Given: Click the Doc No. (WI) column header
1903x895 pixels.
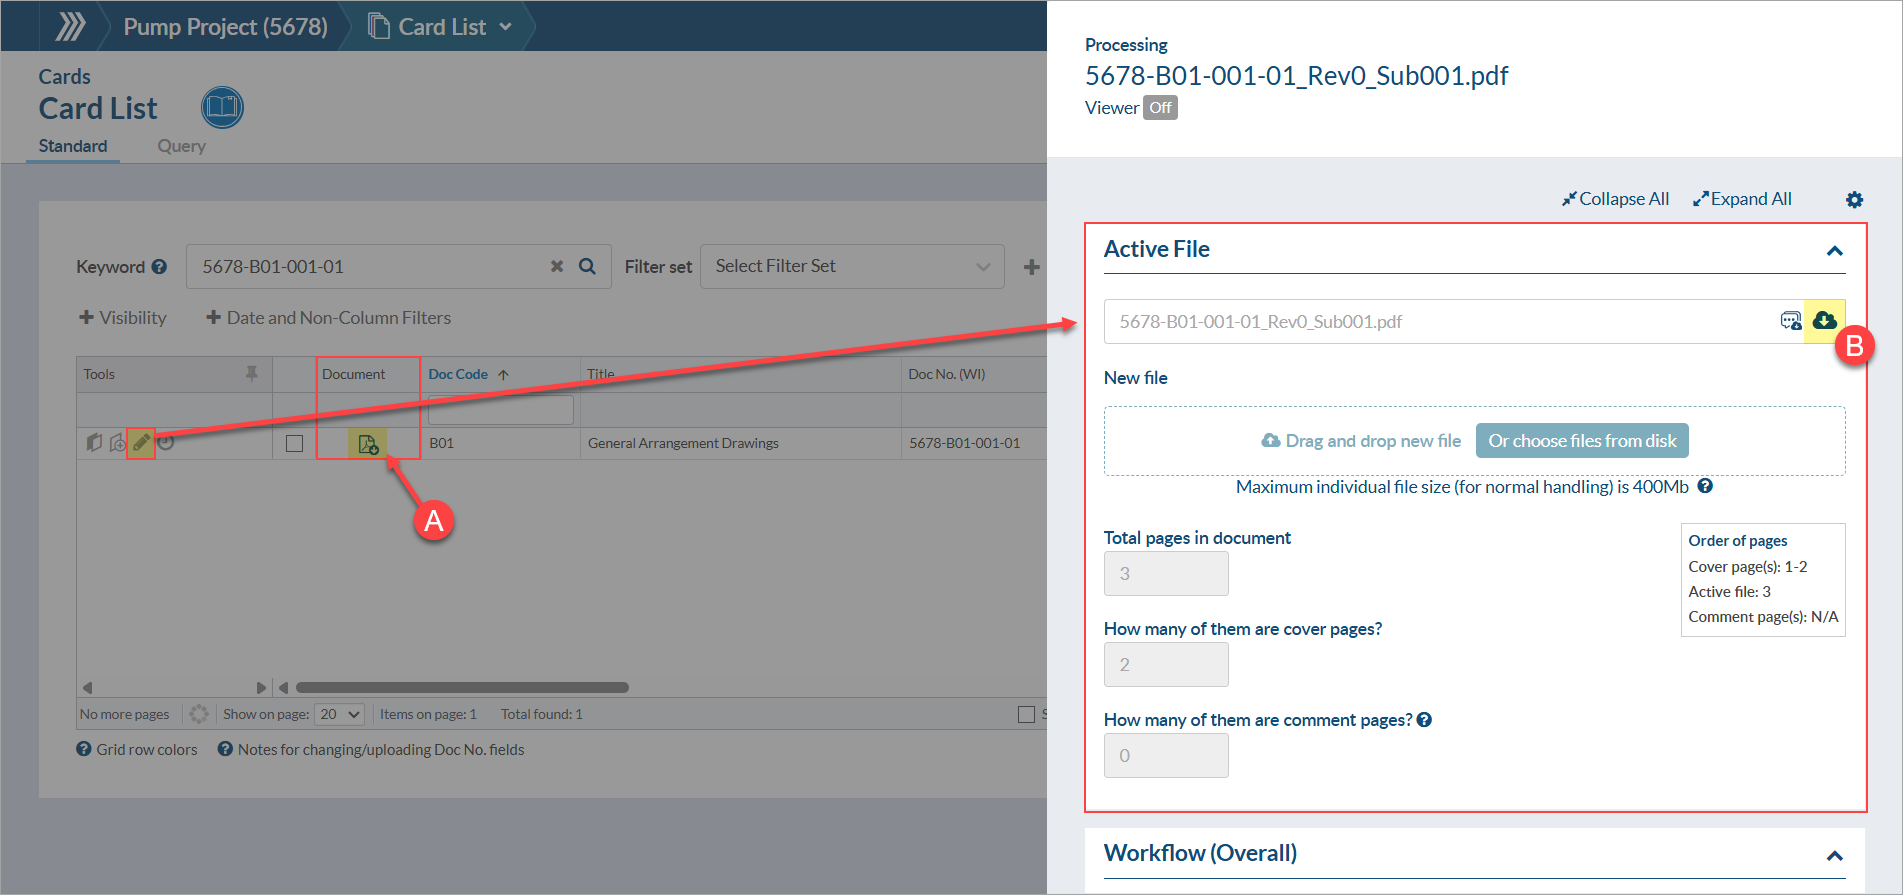Looking at the screenshot, I should click(x=946, y=374).
